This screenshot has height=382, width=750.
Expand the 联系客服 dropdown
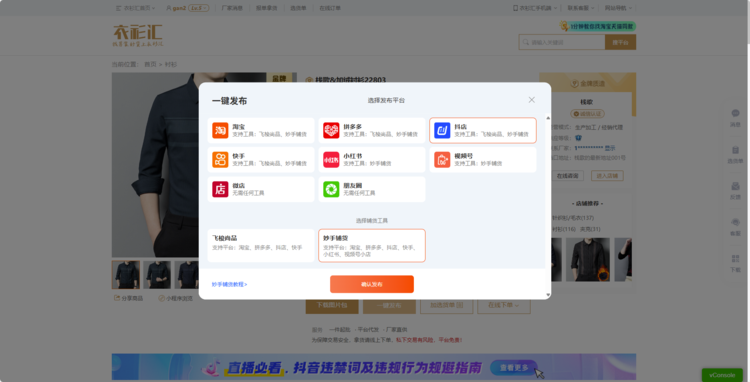point(581,8)
